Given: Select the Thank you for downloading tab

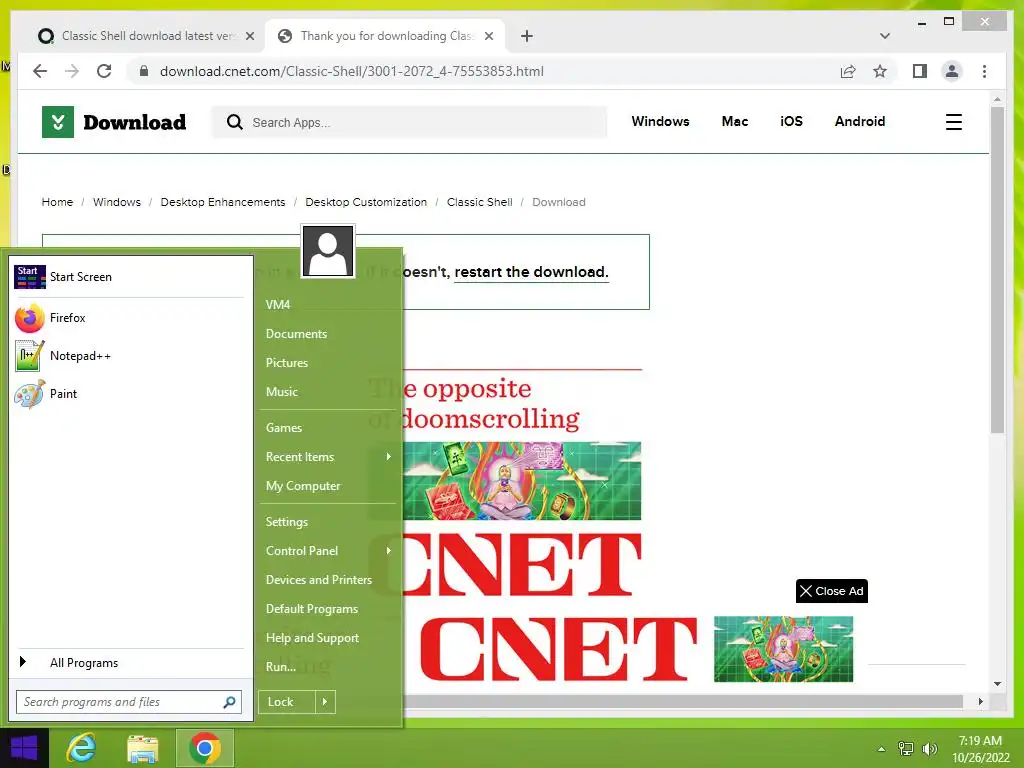Looking at the screenshot, I should (x=385, y=36).
